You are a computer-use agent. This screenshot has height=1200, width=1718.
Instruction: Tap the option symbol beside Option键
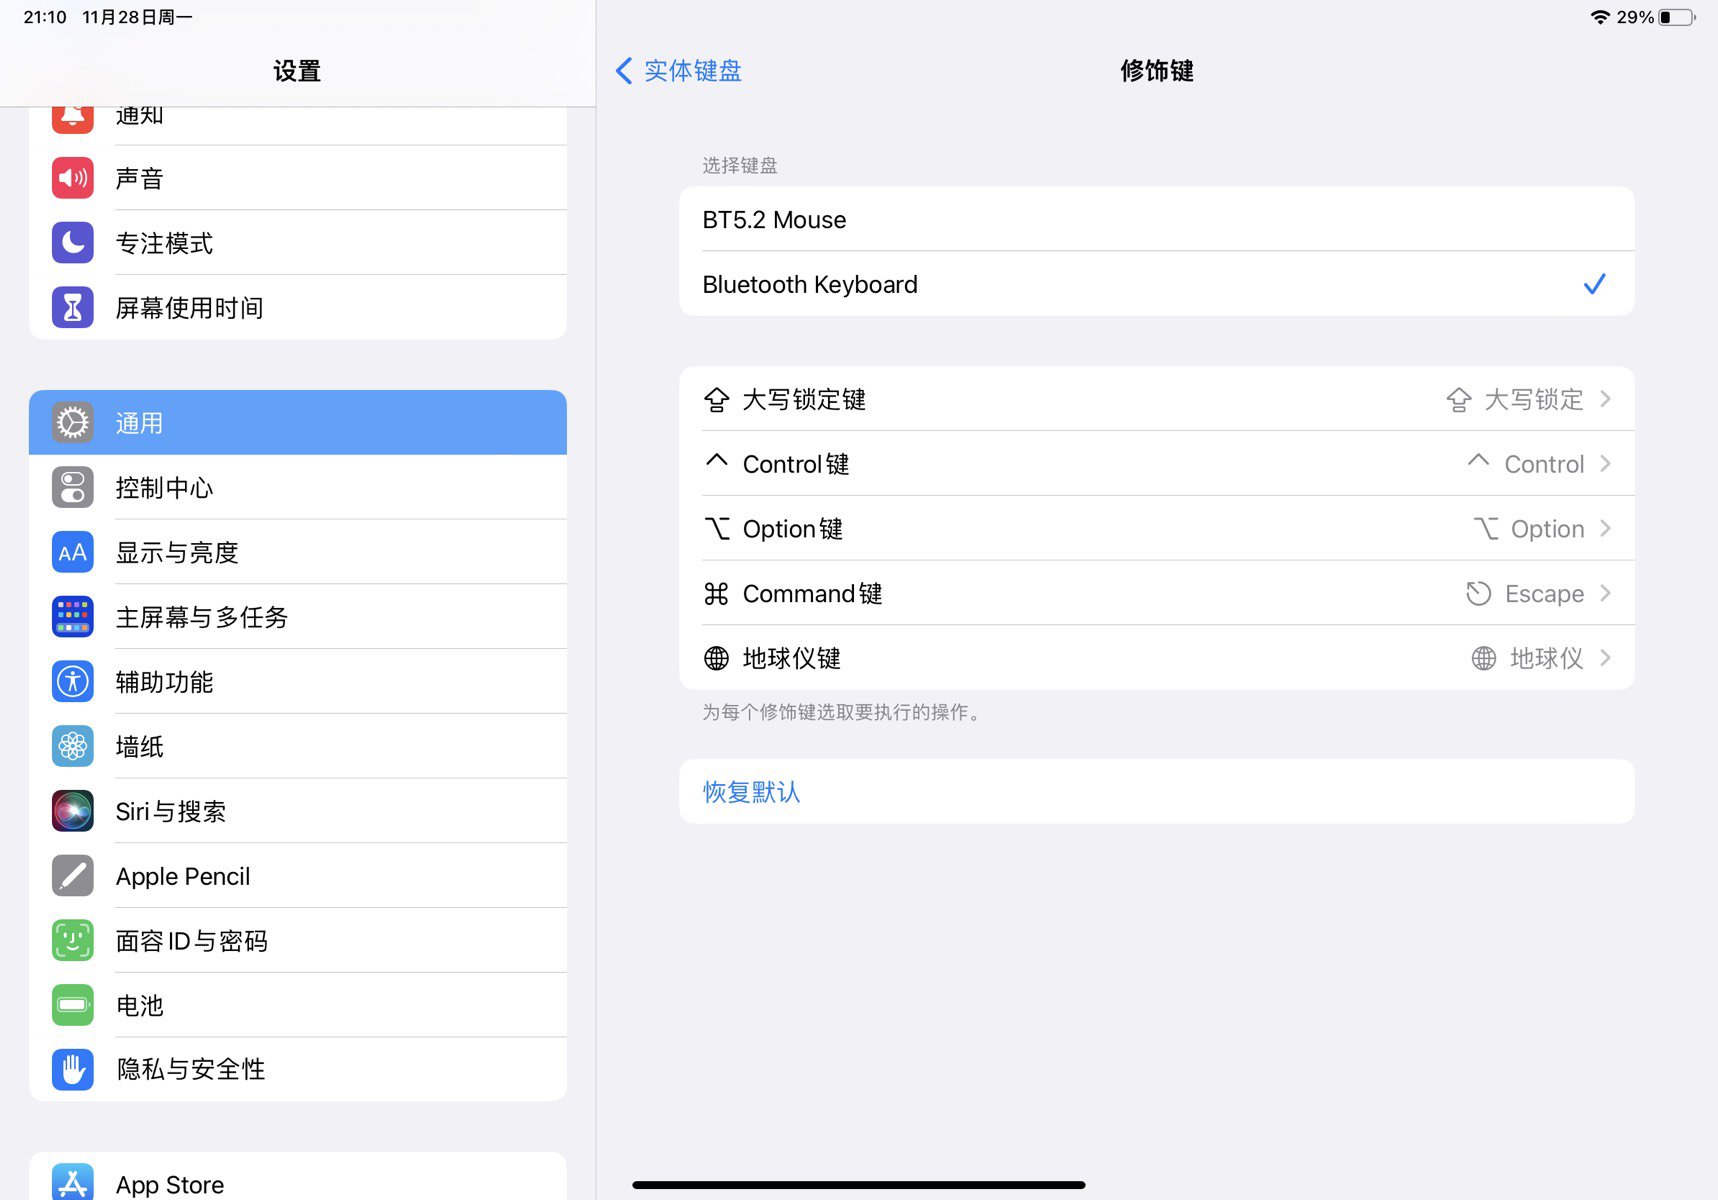(x=716, y=529)
